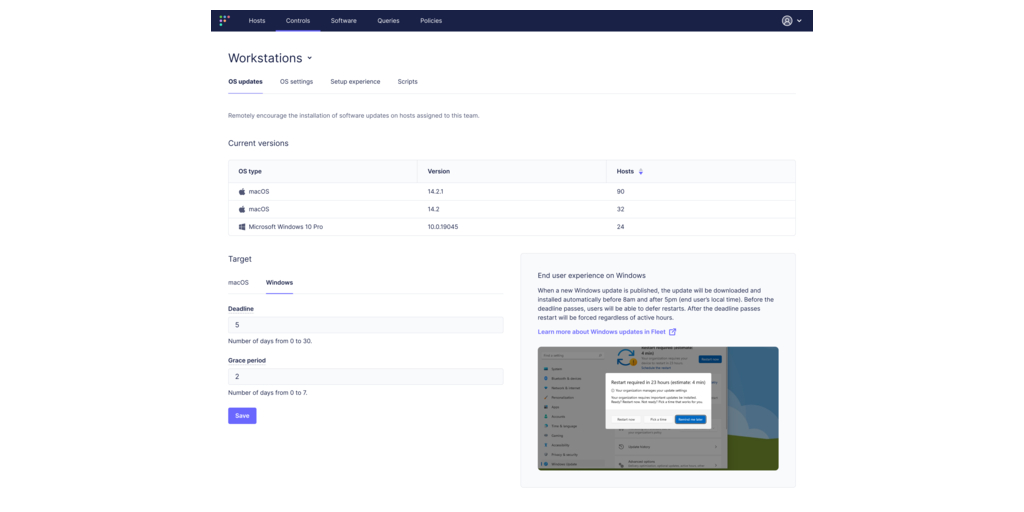Screen dimensions: 1024x512
Task: Open the Scripts tab
Action: pyautogui.click(x=407, y=81)
